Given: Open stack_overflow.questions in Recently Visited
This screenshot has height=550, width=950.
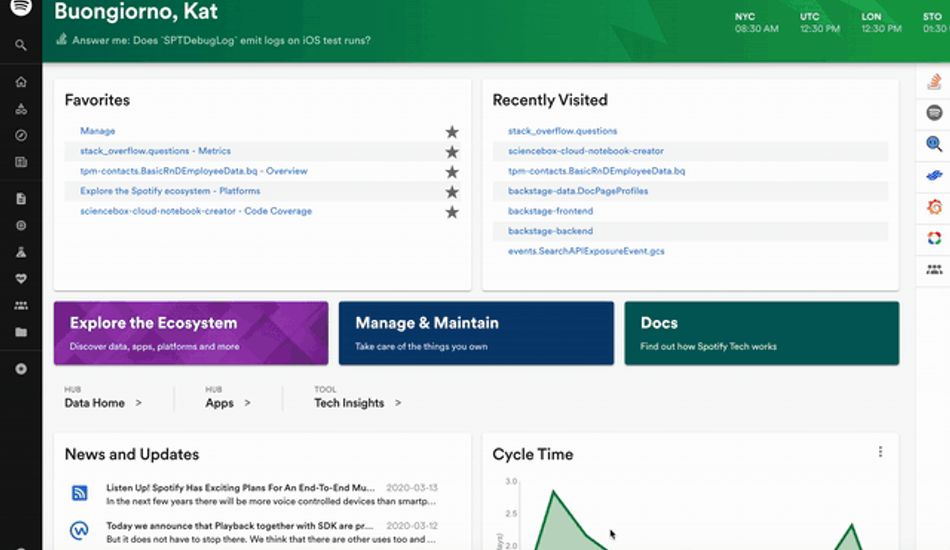Looking at the screenshot, I should point(562,131).
